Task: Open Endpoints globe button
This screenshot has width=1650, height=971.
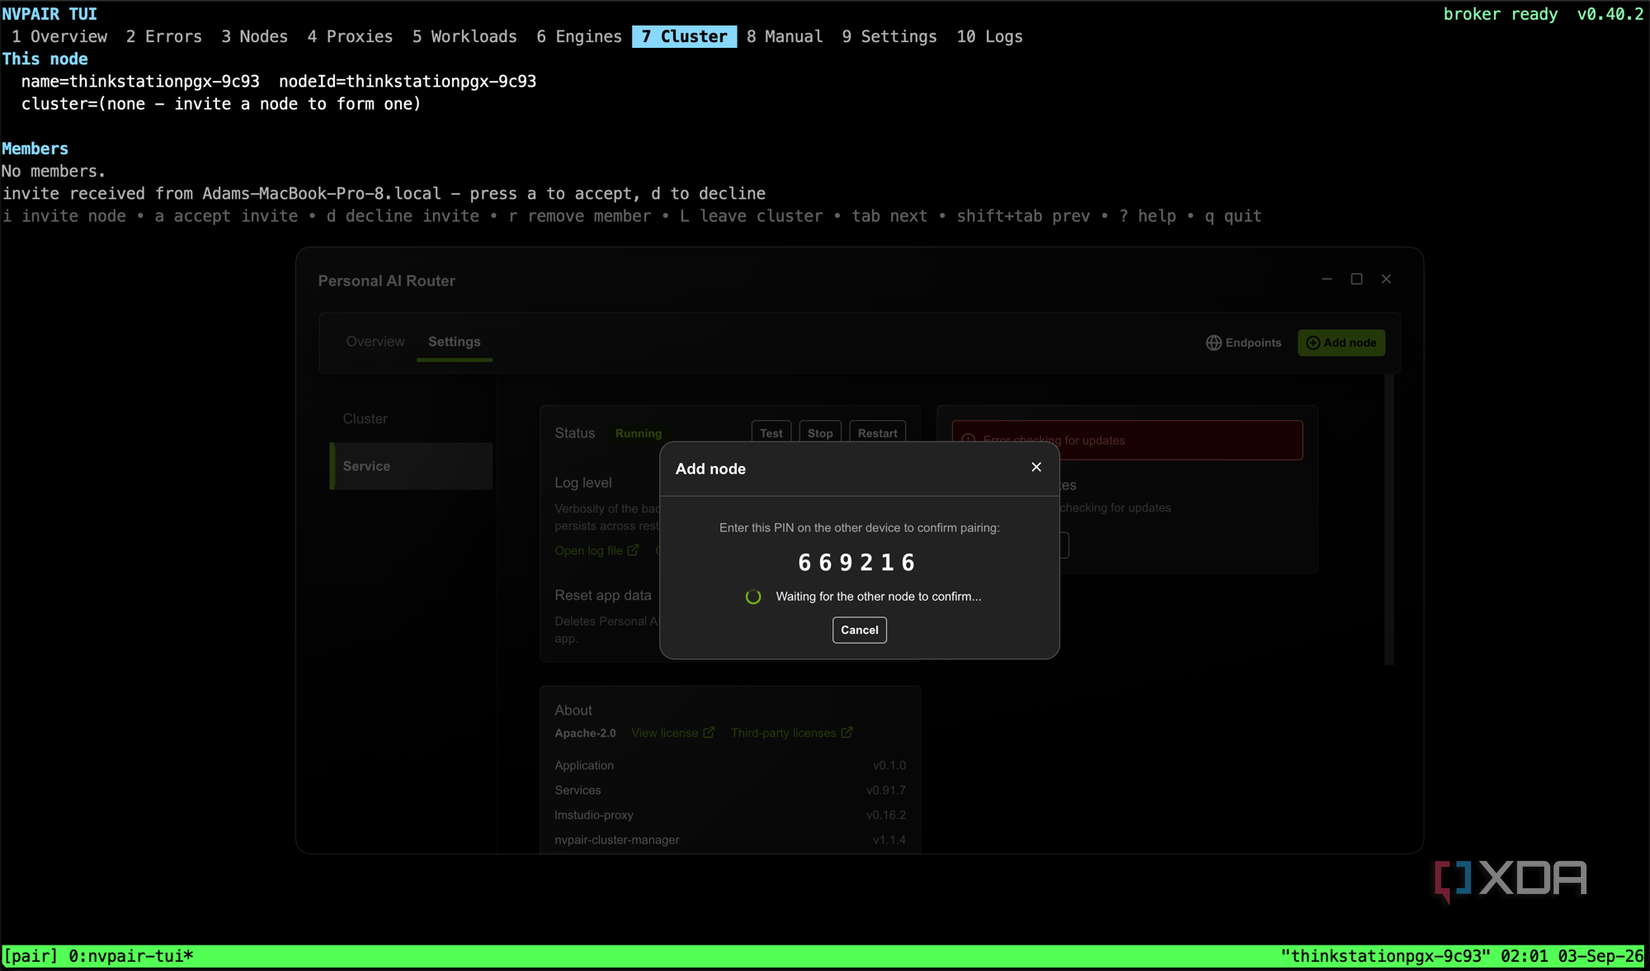Action: point(1243,343)
